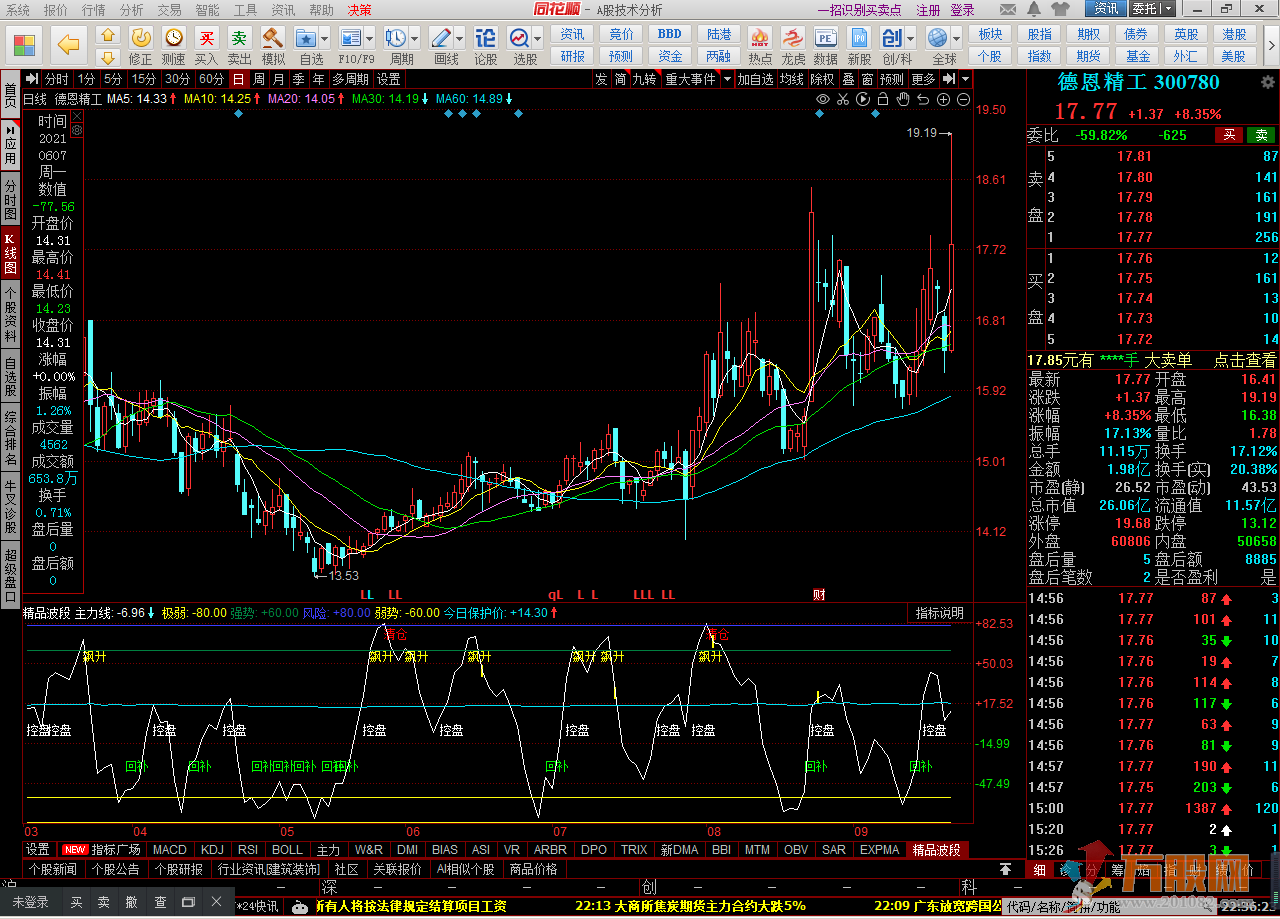The width and height of the screenshot is (1280, 919).
Task: Open the 测速 speed test clock icon
Action: click(174, 38)
